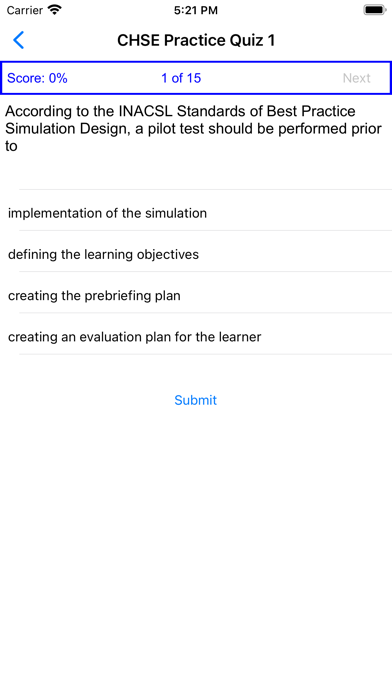Select answer 'implementation of the simulation'
The width and height of the screenshot is (392, 696).
[196, 213]
